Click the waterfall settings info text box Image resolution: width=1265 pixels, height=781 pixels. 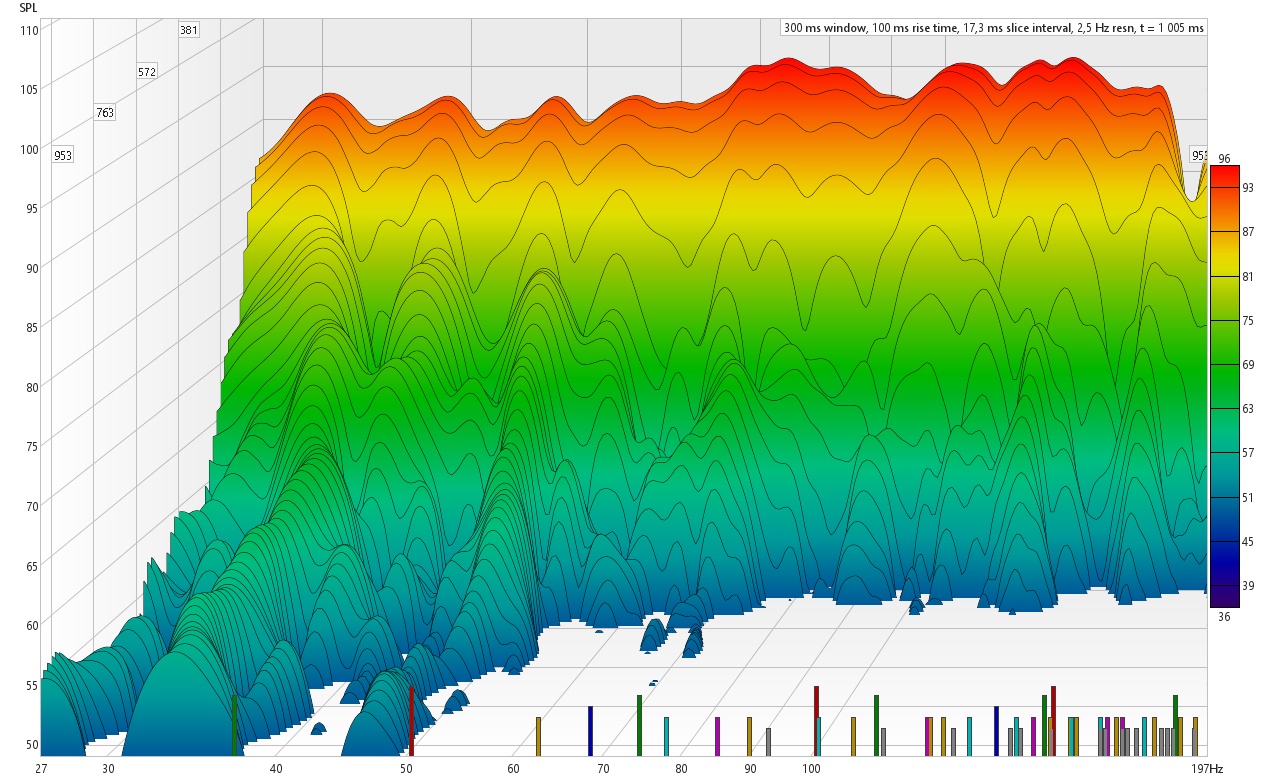point(993,28)
